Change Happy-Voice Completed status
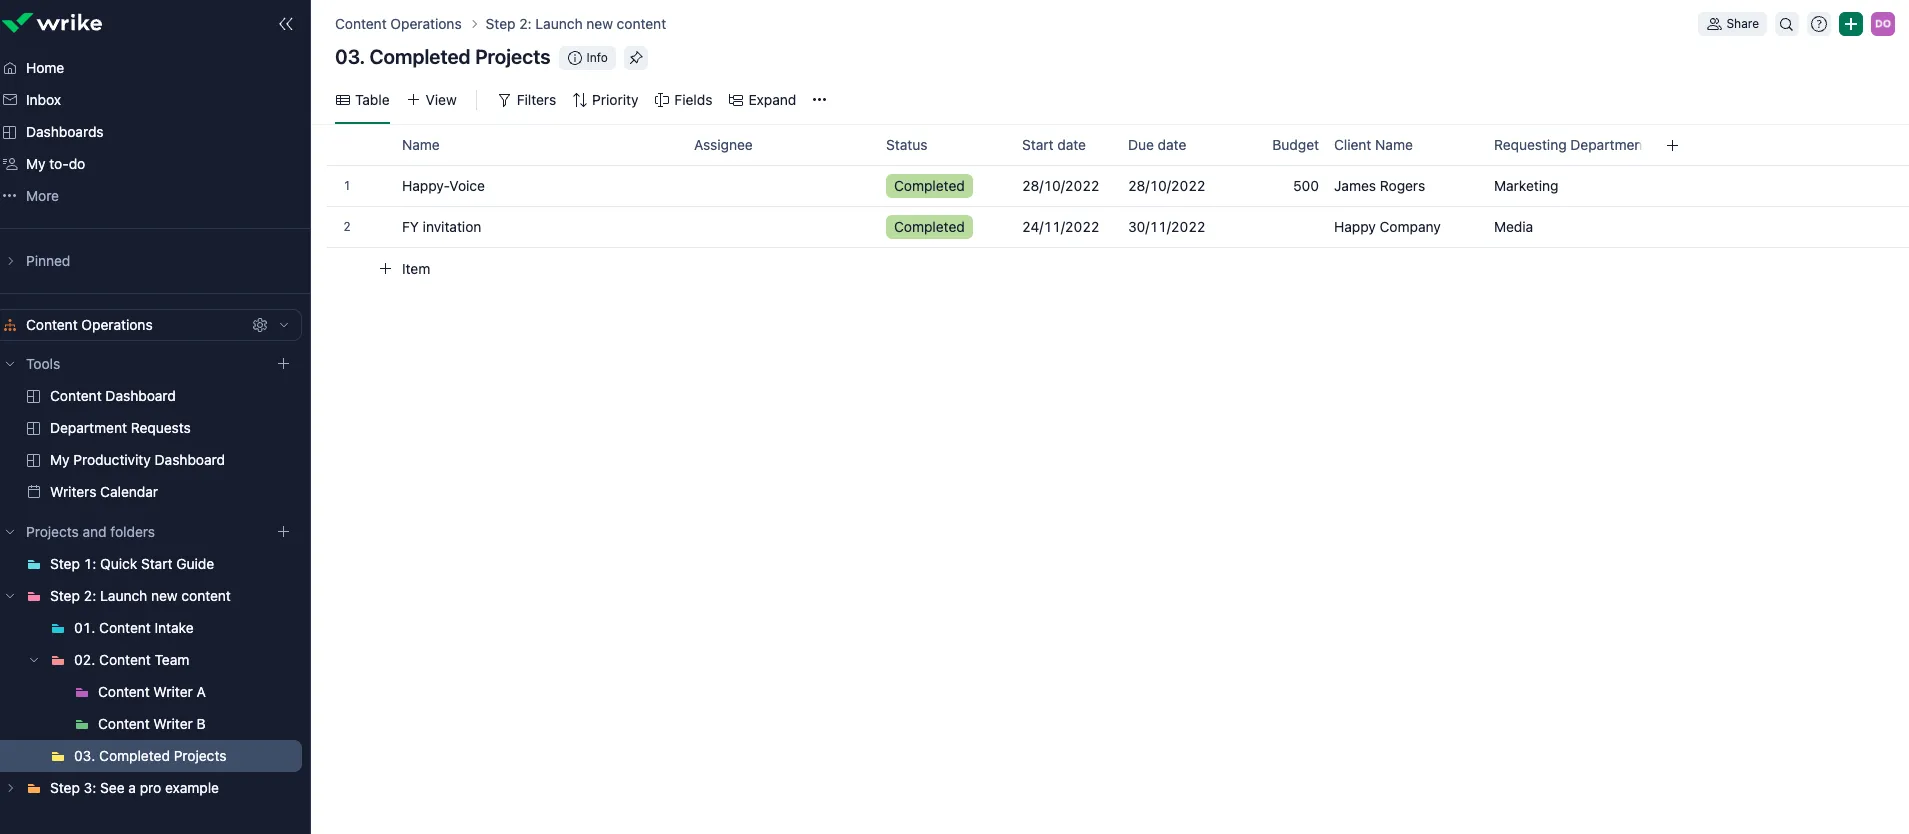Viewport: 1909px width, 834px height. 929,186
